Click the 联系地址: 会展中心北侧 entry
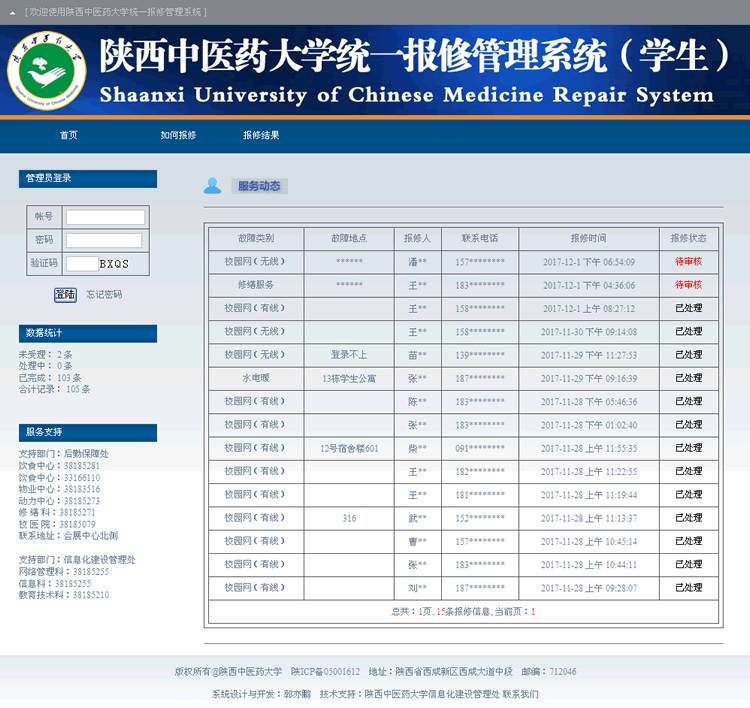This screenshot has width=750, height=708. tap(68, 536)
